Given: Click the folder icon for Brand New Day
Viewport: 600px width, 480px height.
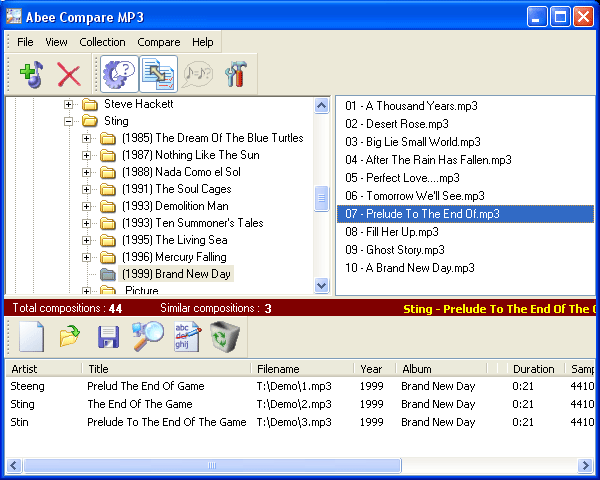Looking at the screenshot, I should [x=108, y=274].
